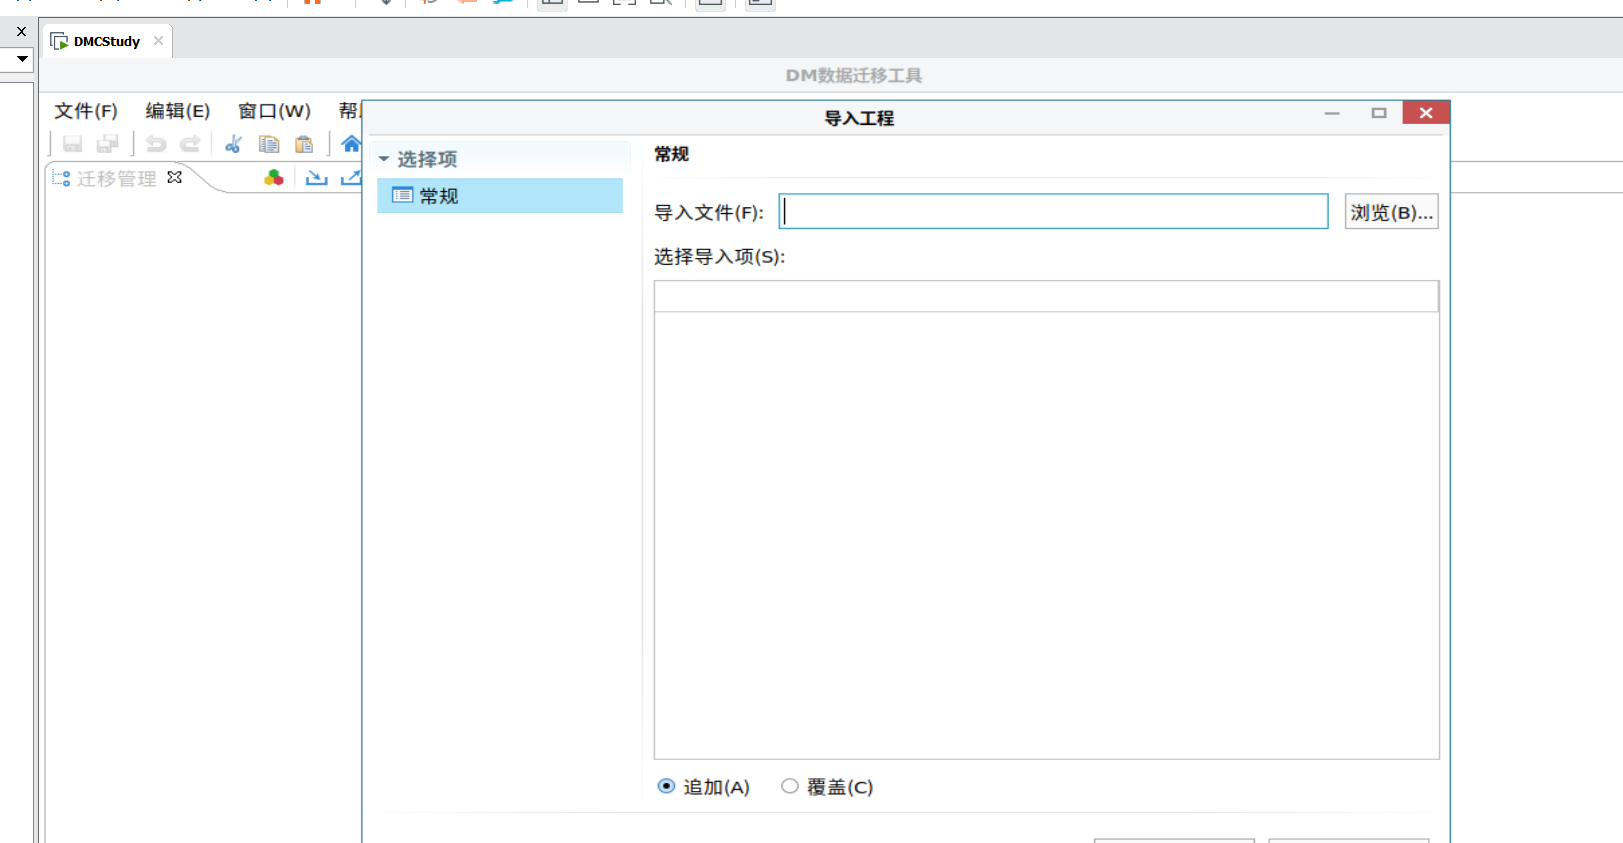Click the 浏览(B)... button
The height and width of the screenshot is (843, 1623).
click(1391, 212)
